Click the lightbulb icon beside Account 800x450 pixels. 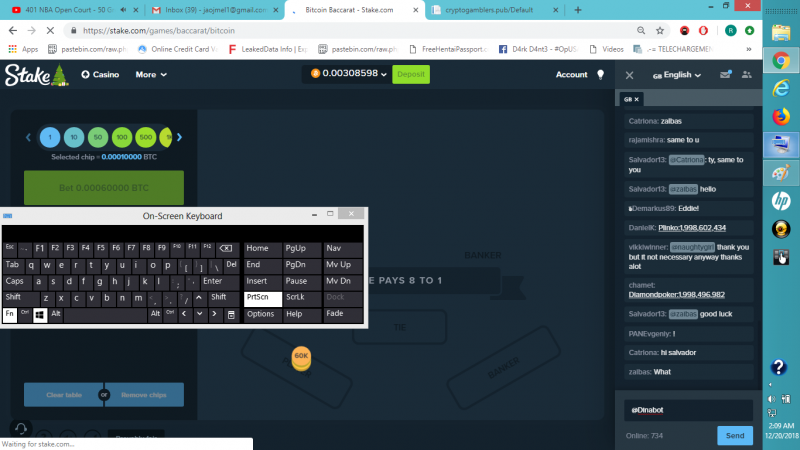(601, 74)
